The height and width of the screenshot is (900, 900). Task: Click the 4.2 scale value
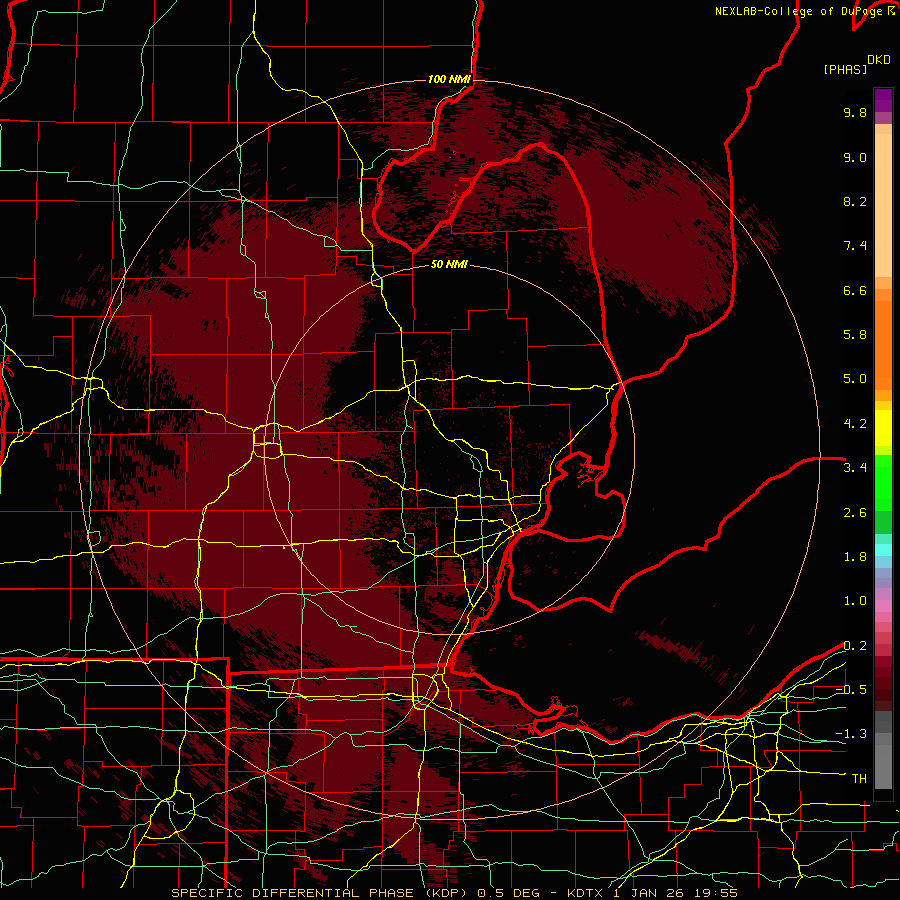point(855,424)
